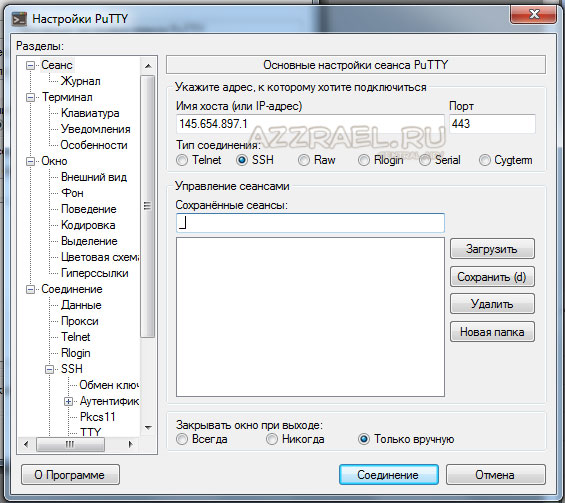Expand the Аутентификация node under SSH
Screen dimensions: 565x503
tap(68, 401)
